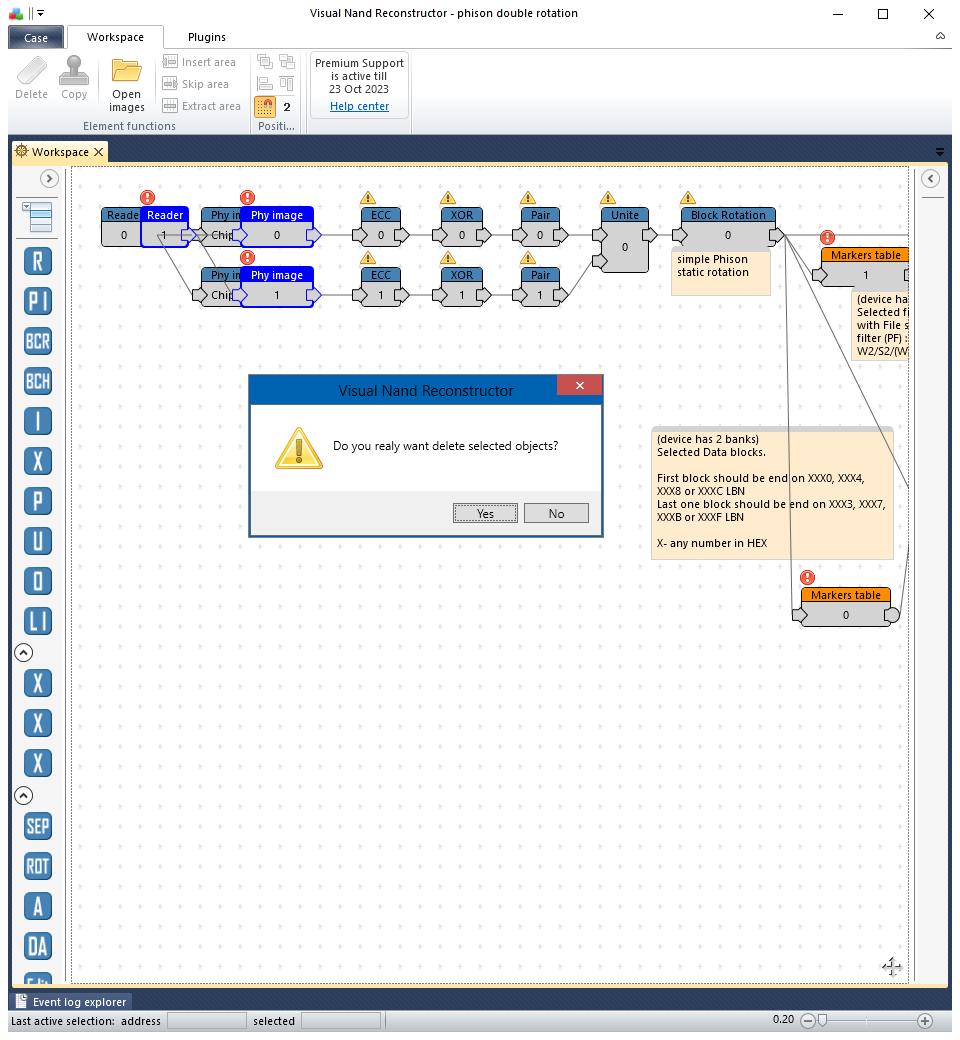Click the warning icon above Block Rotation
This screenshot has height=1040, width=960.
[688, 198]
